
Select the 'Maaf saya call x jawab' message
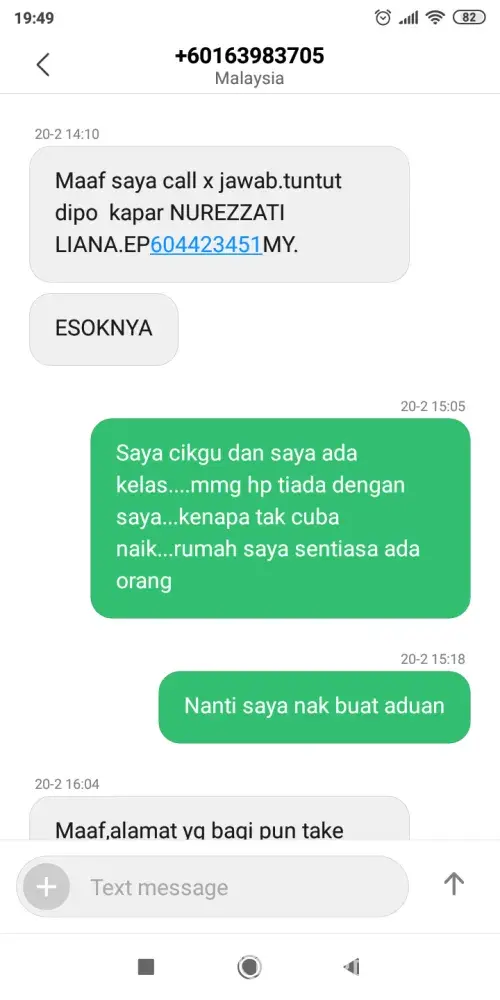219,214
